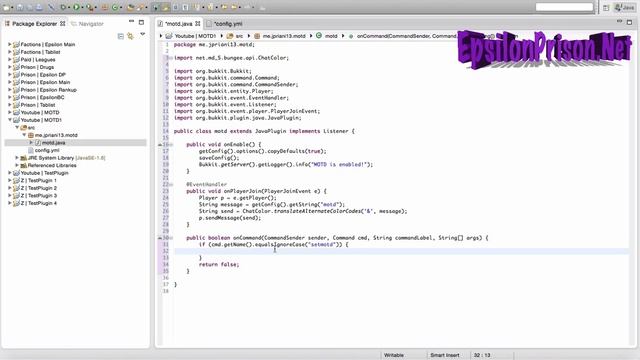Image resolution: width=640 pixels, height=360 pixels.
Task: Click the Print toolbar icon
Action: point(39,7)
